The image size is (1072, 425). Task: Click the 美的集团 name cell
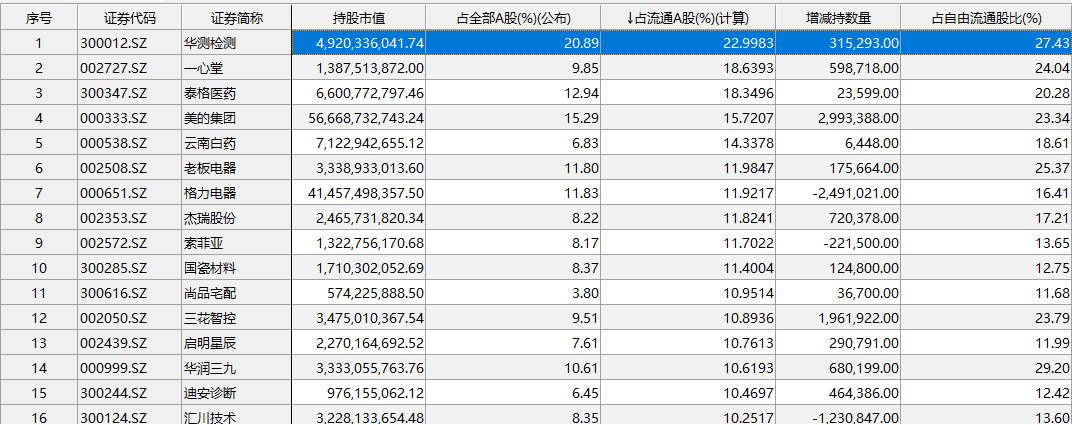[x=237, y=118]
